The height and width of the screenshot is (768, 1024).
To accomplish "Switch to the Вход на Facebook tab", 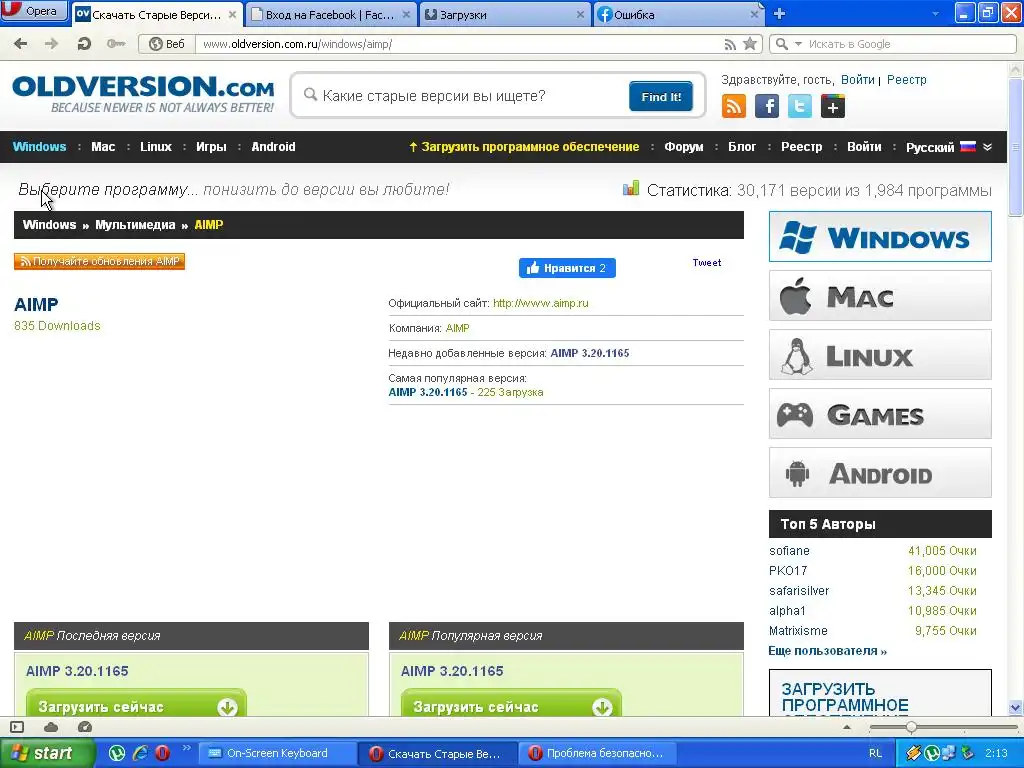I will point(332,14).
